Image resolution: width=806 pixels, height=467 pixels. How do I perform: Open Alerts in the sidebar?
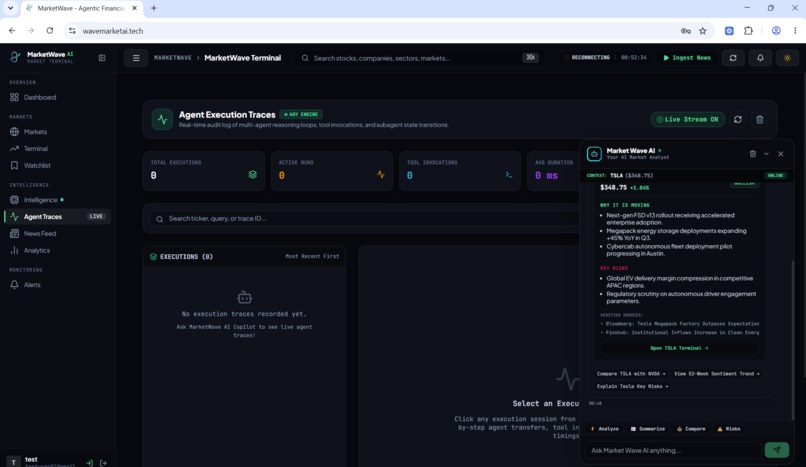pyautogui.click(x=58, y=285)
